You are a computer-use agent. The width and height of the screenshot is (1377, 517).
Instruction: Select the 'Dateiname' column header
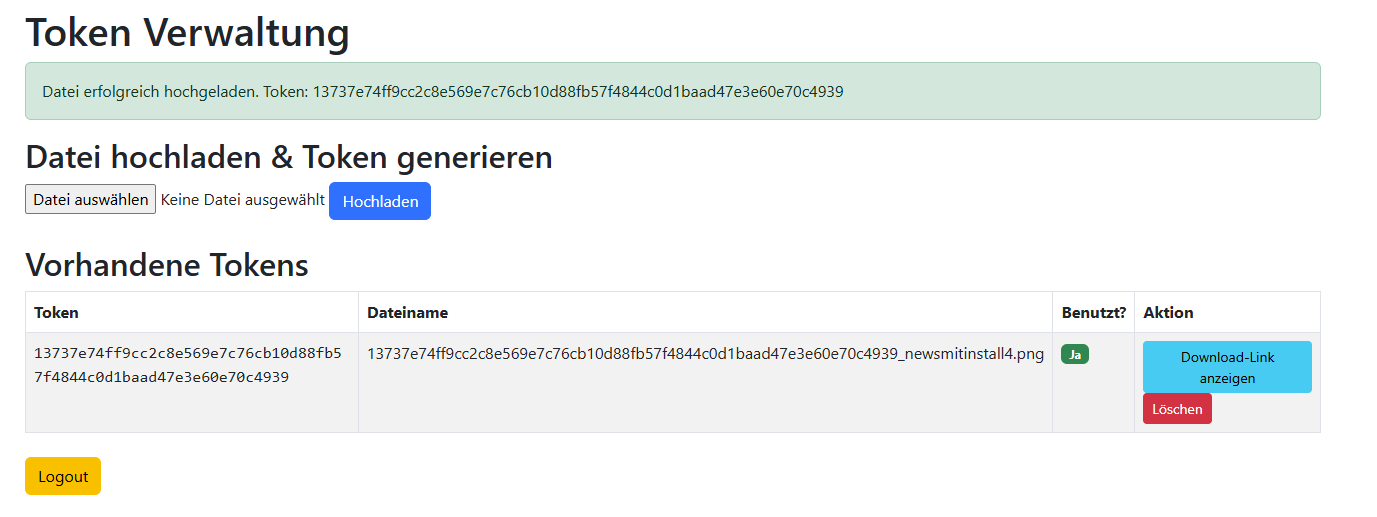coord(407,312)
